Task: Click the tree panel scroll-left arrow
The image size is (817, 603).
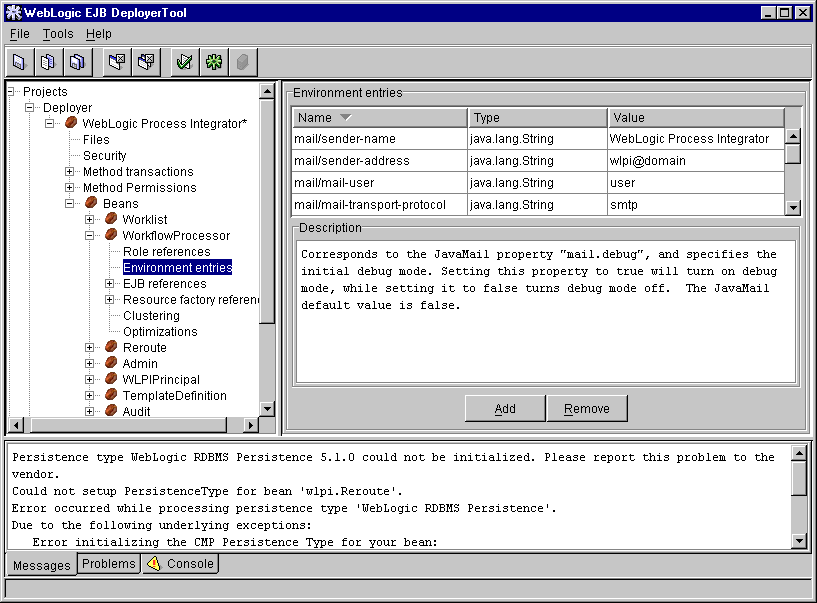Action: pyautogui.click(x=16, y=425)
